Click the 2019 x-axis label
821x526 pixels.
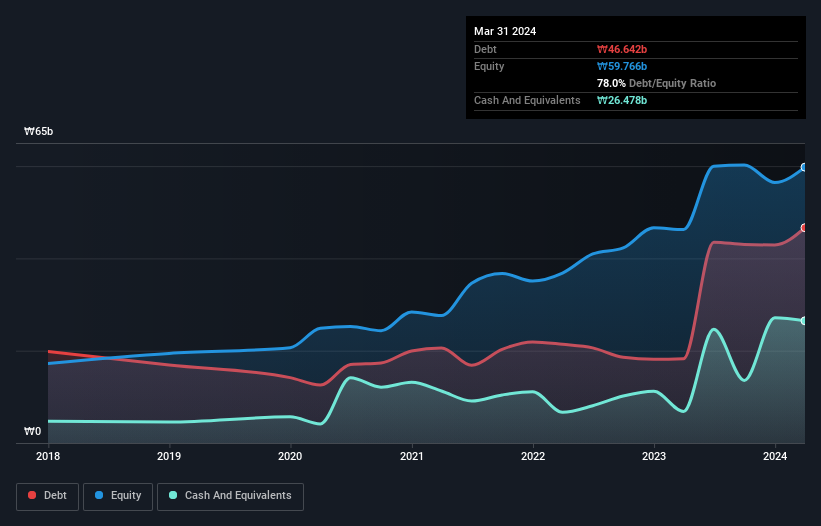pos(169,456)
